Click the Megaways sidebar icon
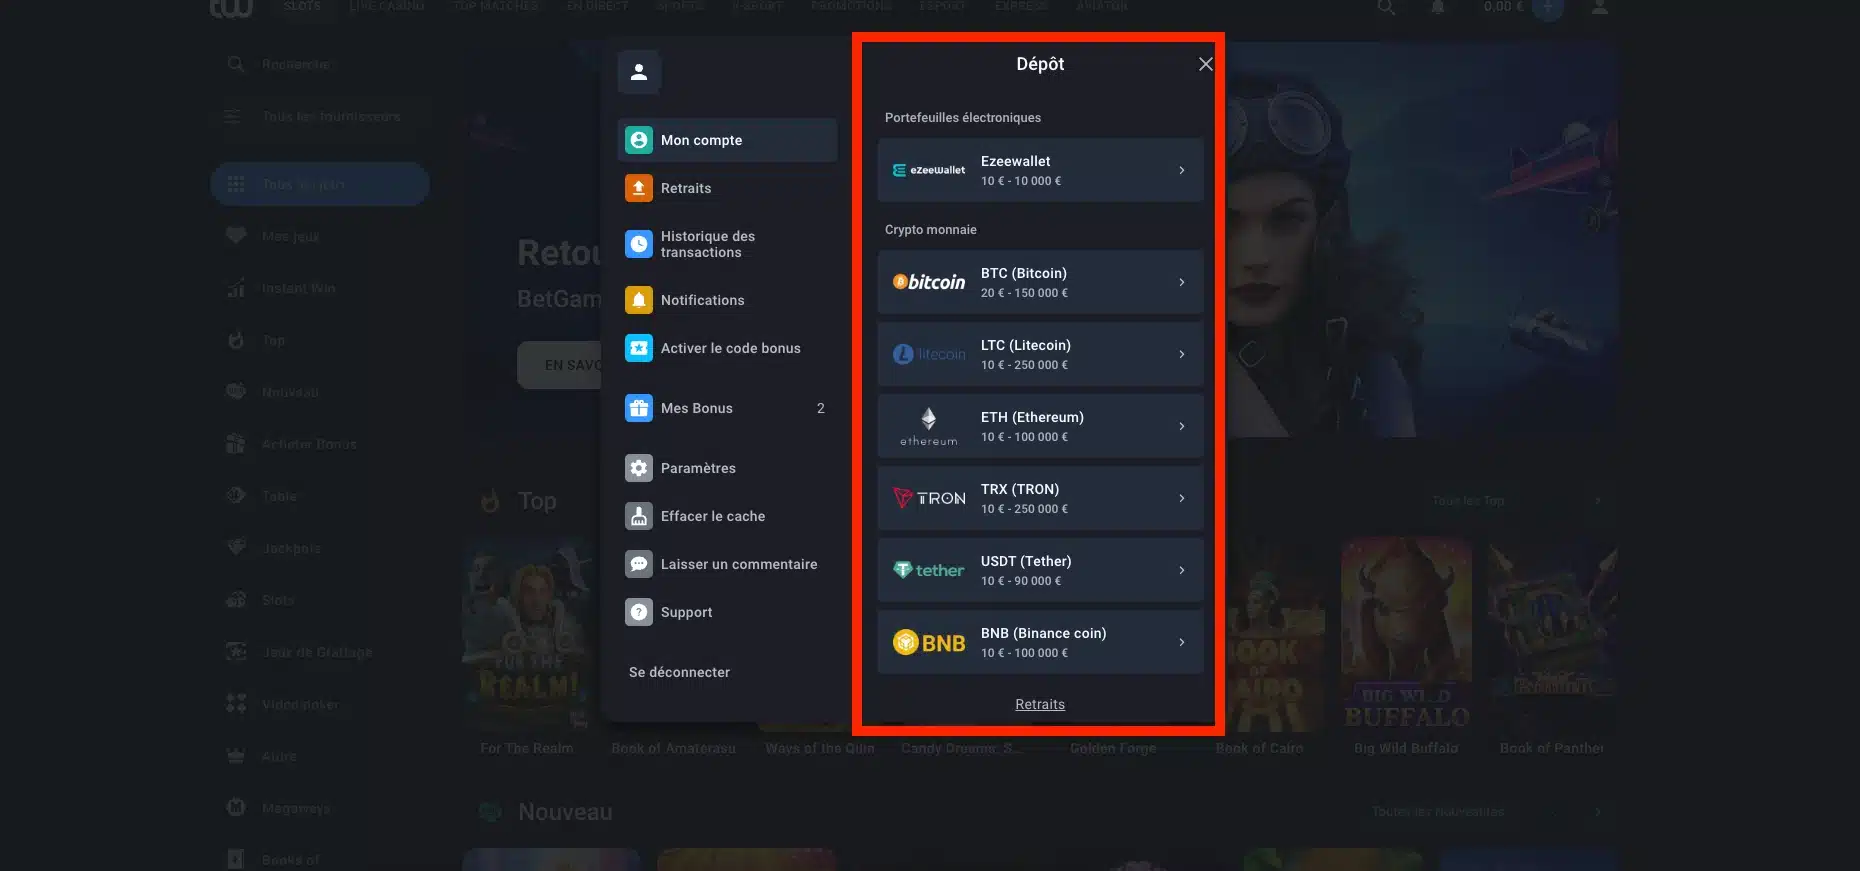This screenshot has height=871, width=1860. 236,807
